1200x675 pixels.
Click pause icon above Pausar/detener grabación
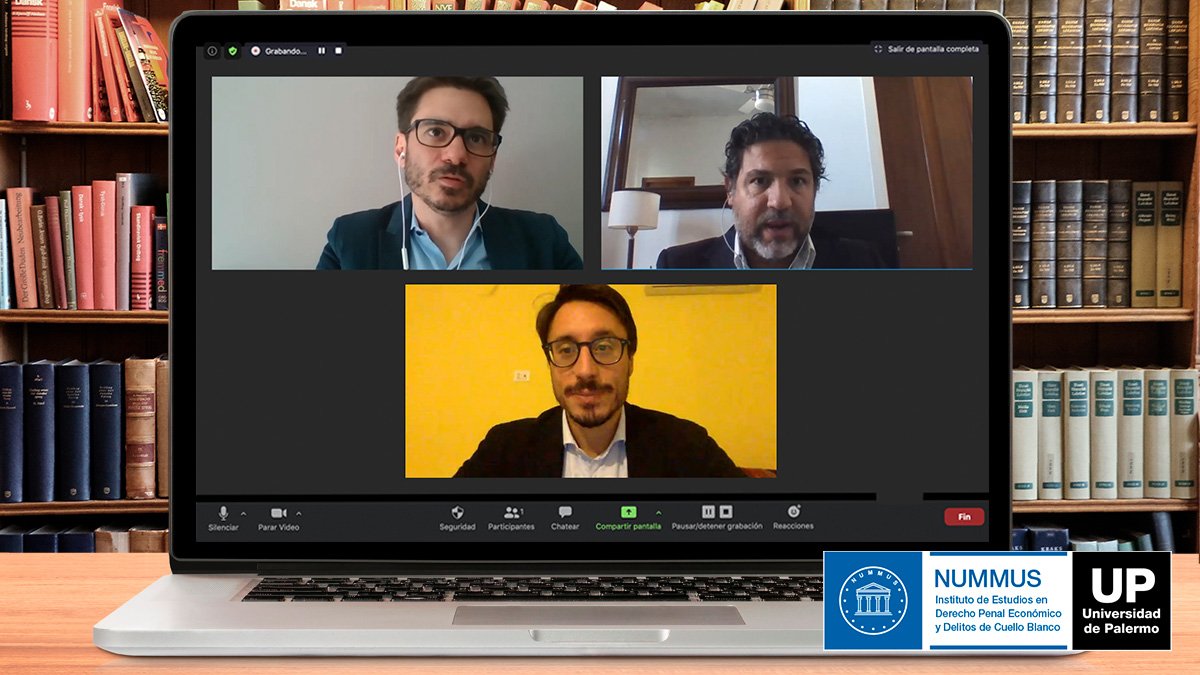click(708, 511)
